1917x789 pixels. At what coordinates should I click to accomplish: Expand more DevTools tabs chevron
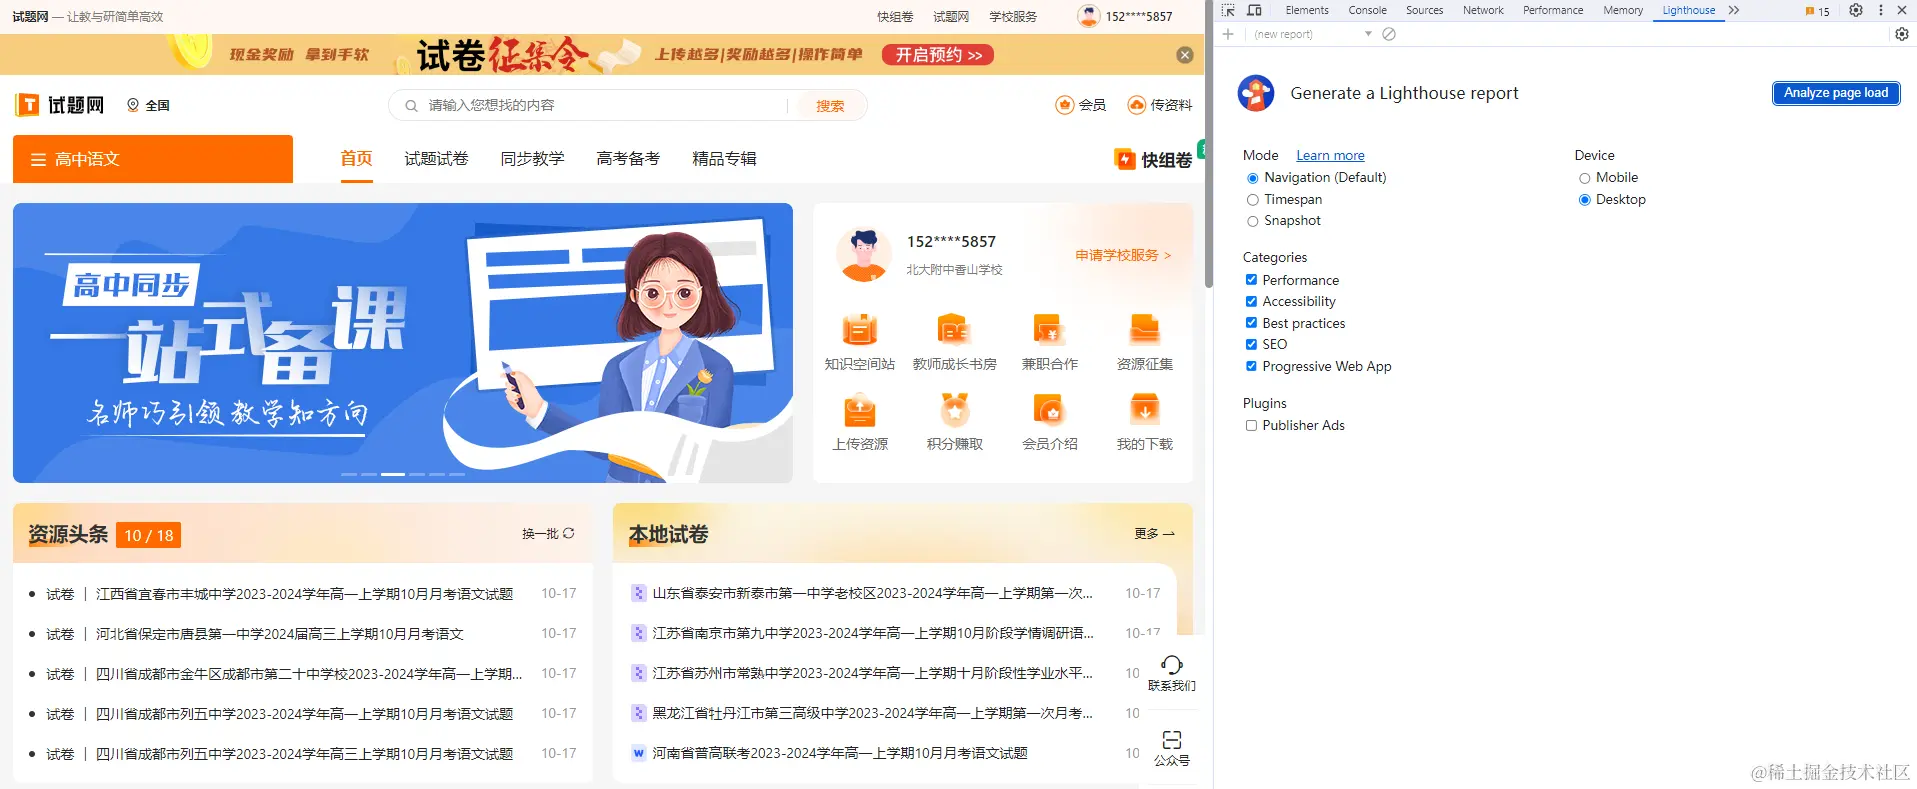tap(1734, 10)
